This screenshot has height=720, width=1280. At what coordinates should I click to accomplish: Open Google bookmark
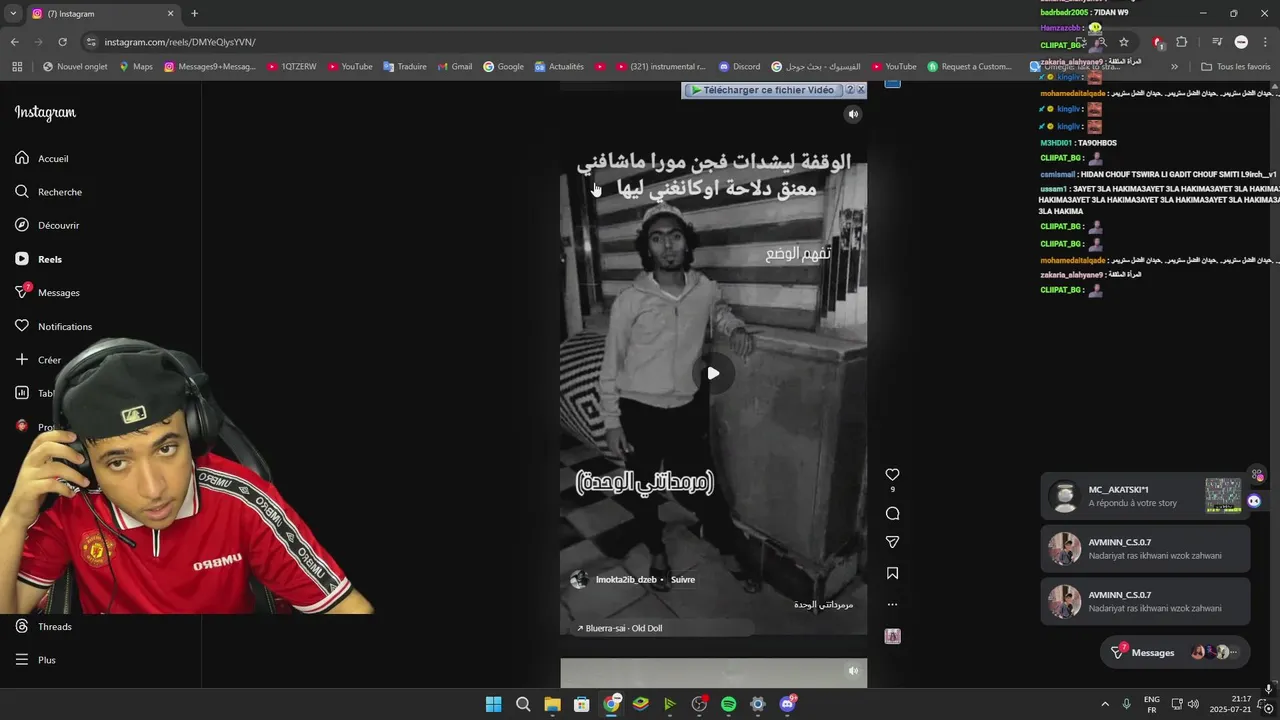pyautogui.click(x=503, y=67)
